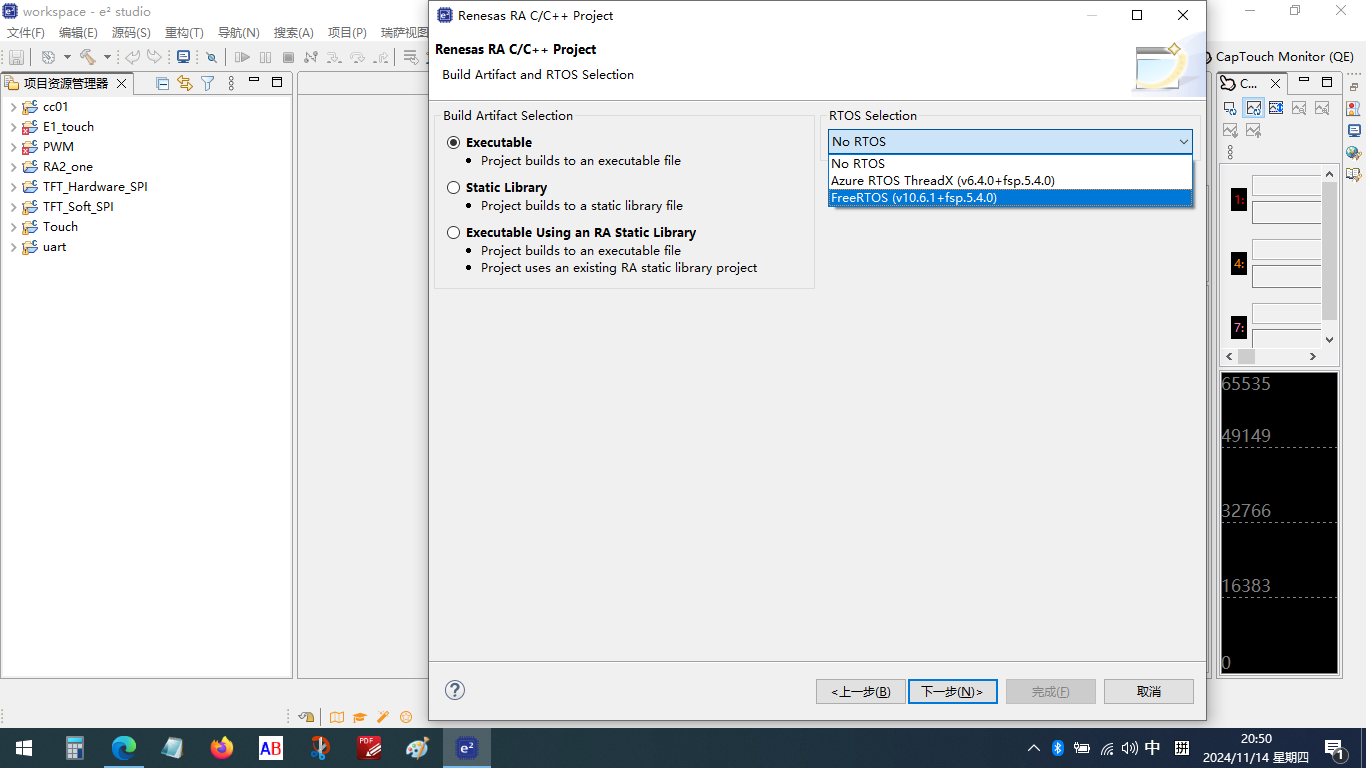Viewport: 1366px width, 768px height.
Task: Click the 取消 cancel button
Action: point(1149,692)
